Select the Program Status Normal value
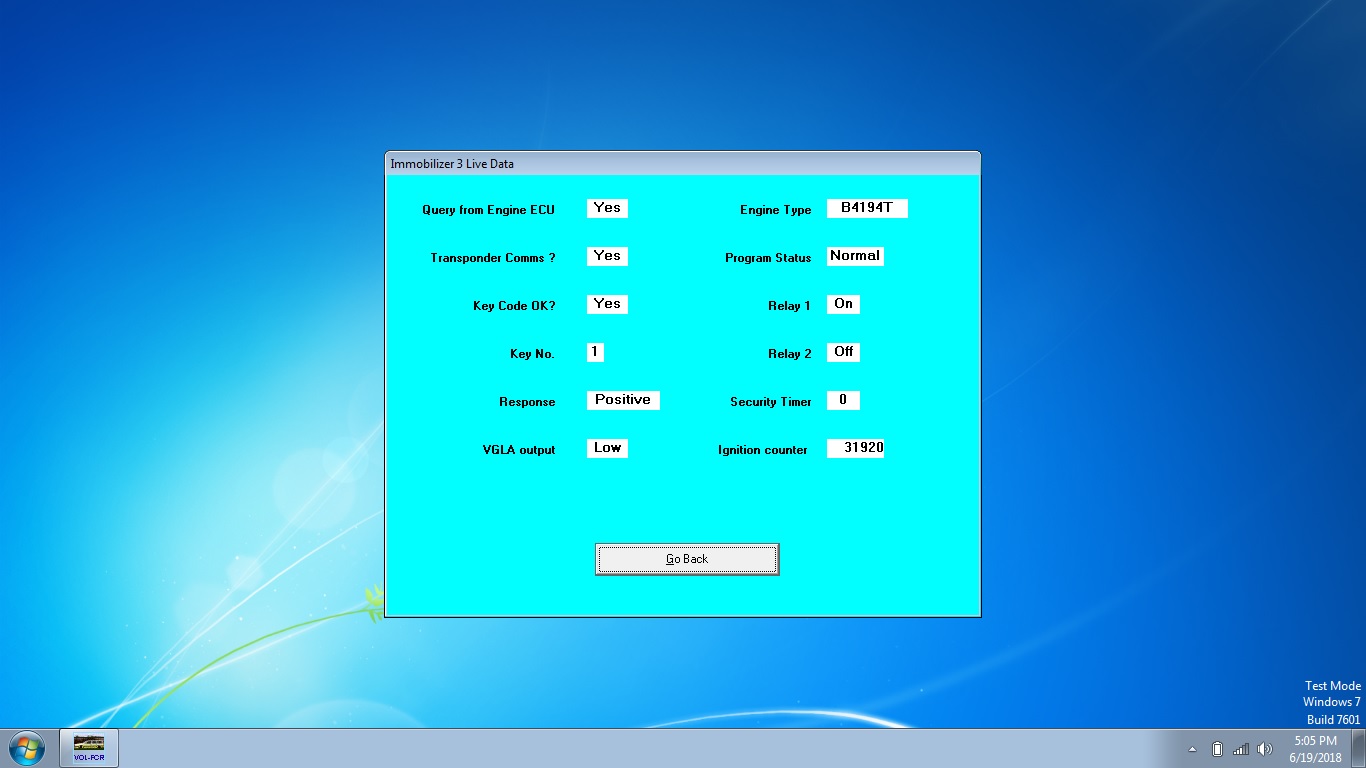The image size is (1366, 768). [855, 256]
